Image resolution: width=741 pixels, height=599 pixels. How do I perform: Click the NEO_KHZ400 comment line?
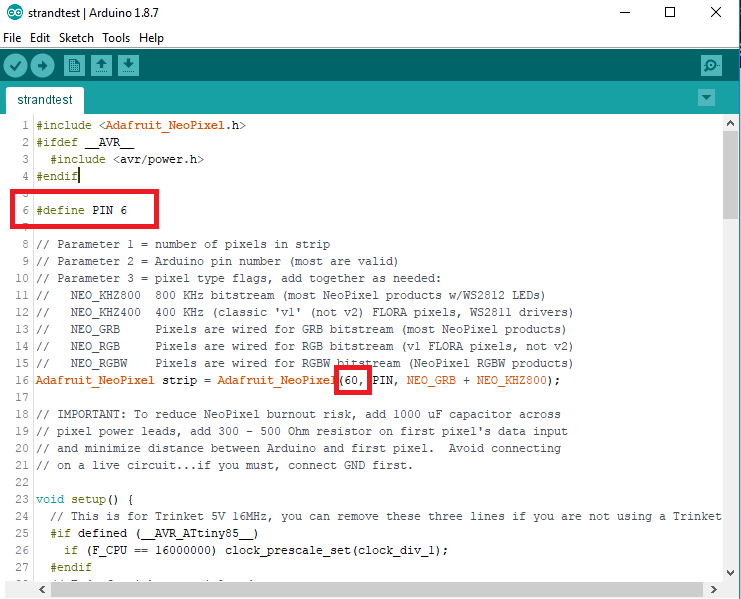(304, 312)
